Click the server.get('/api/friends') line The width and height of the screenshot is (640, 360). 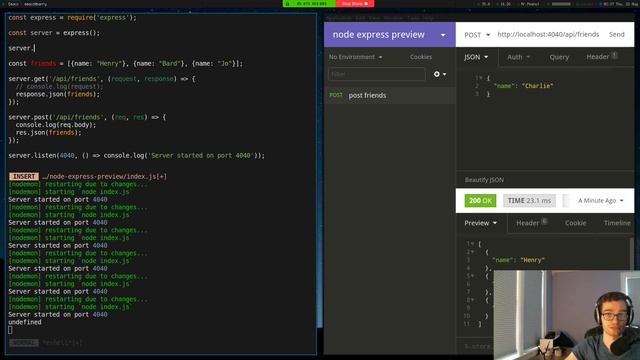click(x=102, y=79)
